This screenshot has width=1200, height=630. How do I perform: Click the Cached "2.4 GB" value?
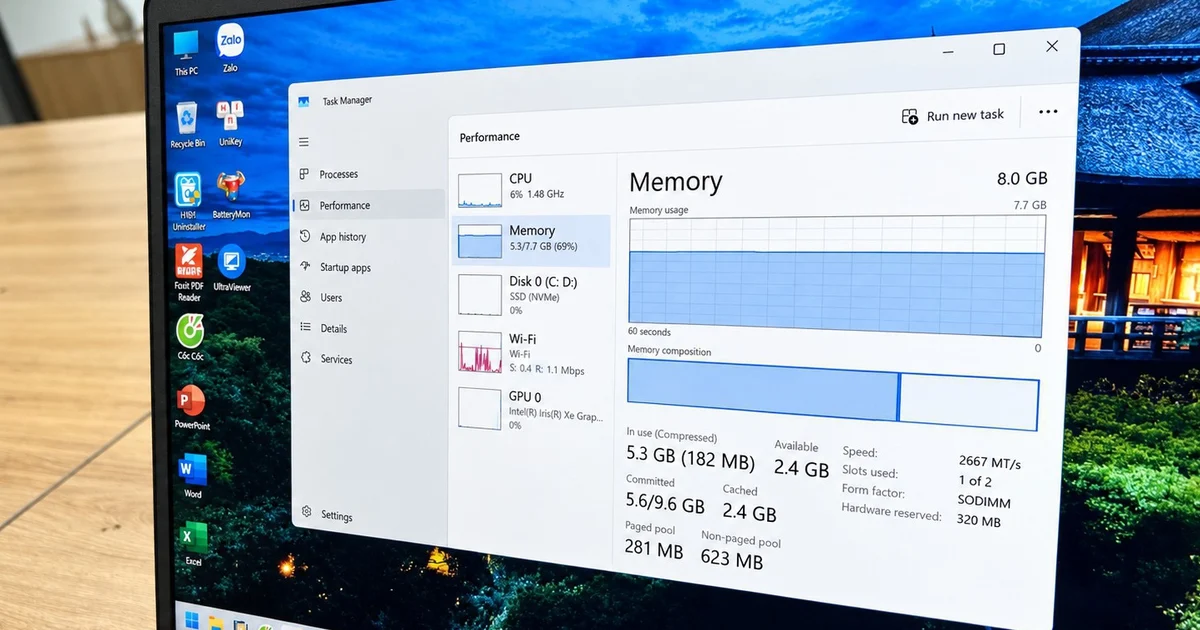(x=749, y=514)
